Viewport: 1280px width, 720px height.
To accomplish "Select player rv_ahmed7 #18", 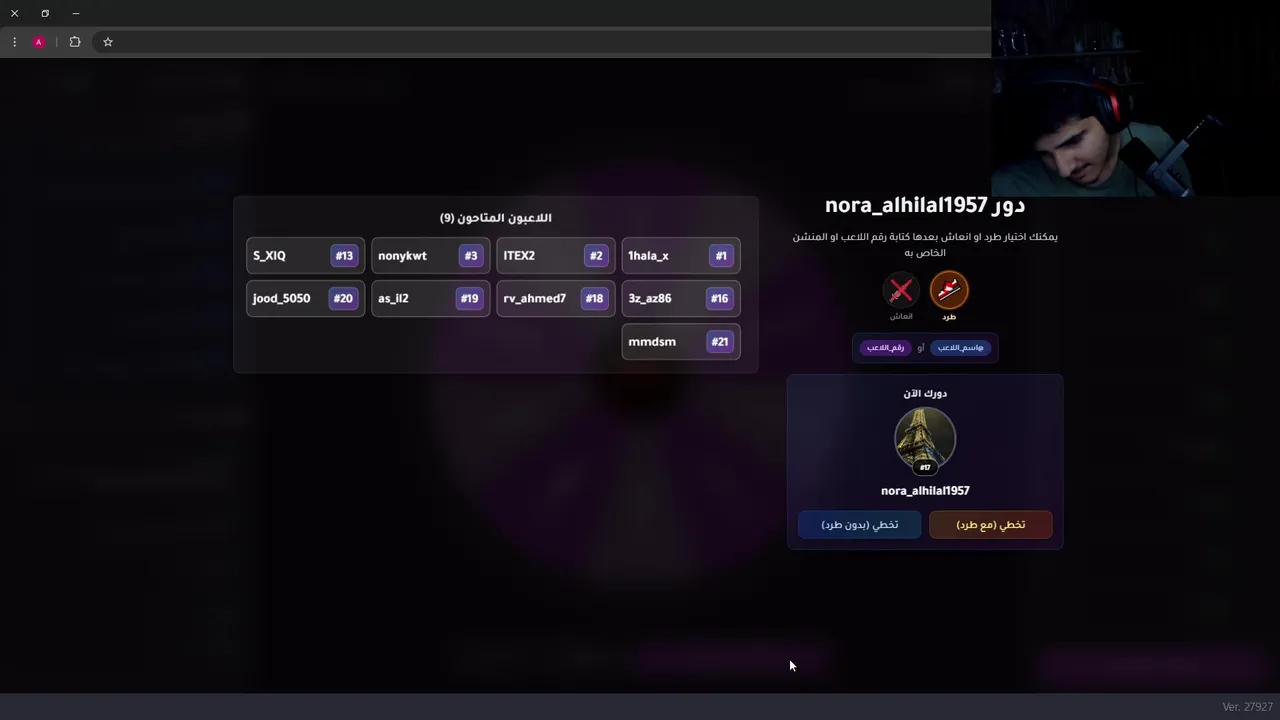I will 556,299.
